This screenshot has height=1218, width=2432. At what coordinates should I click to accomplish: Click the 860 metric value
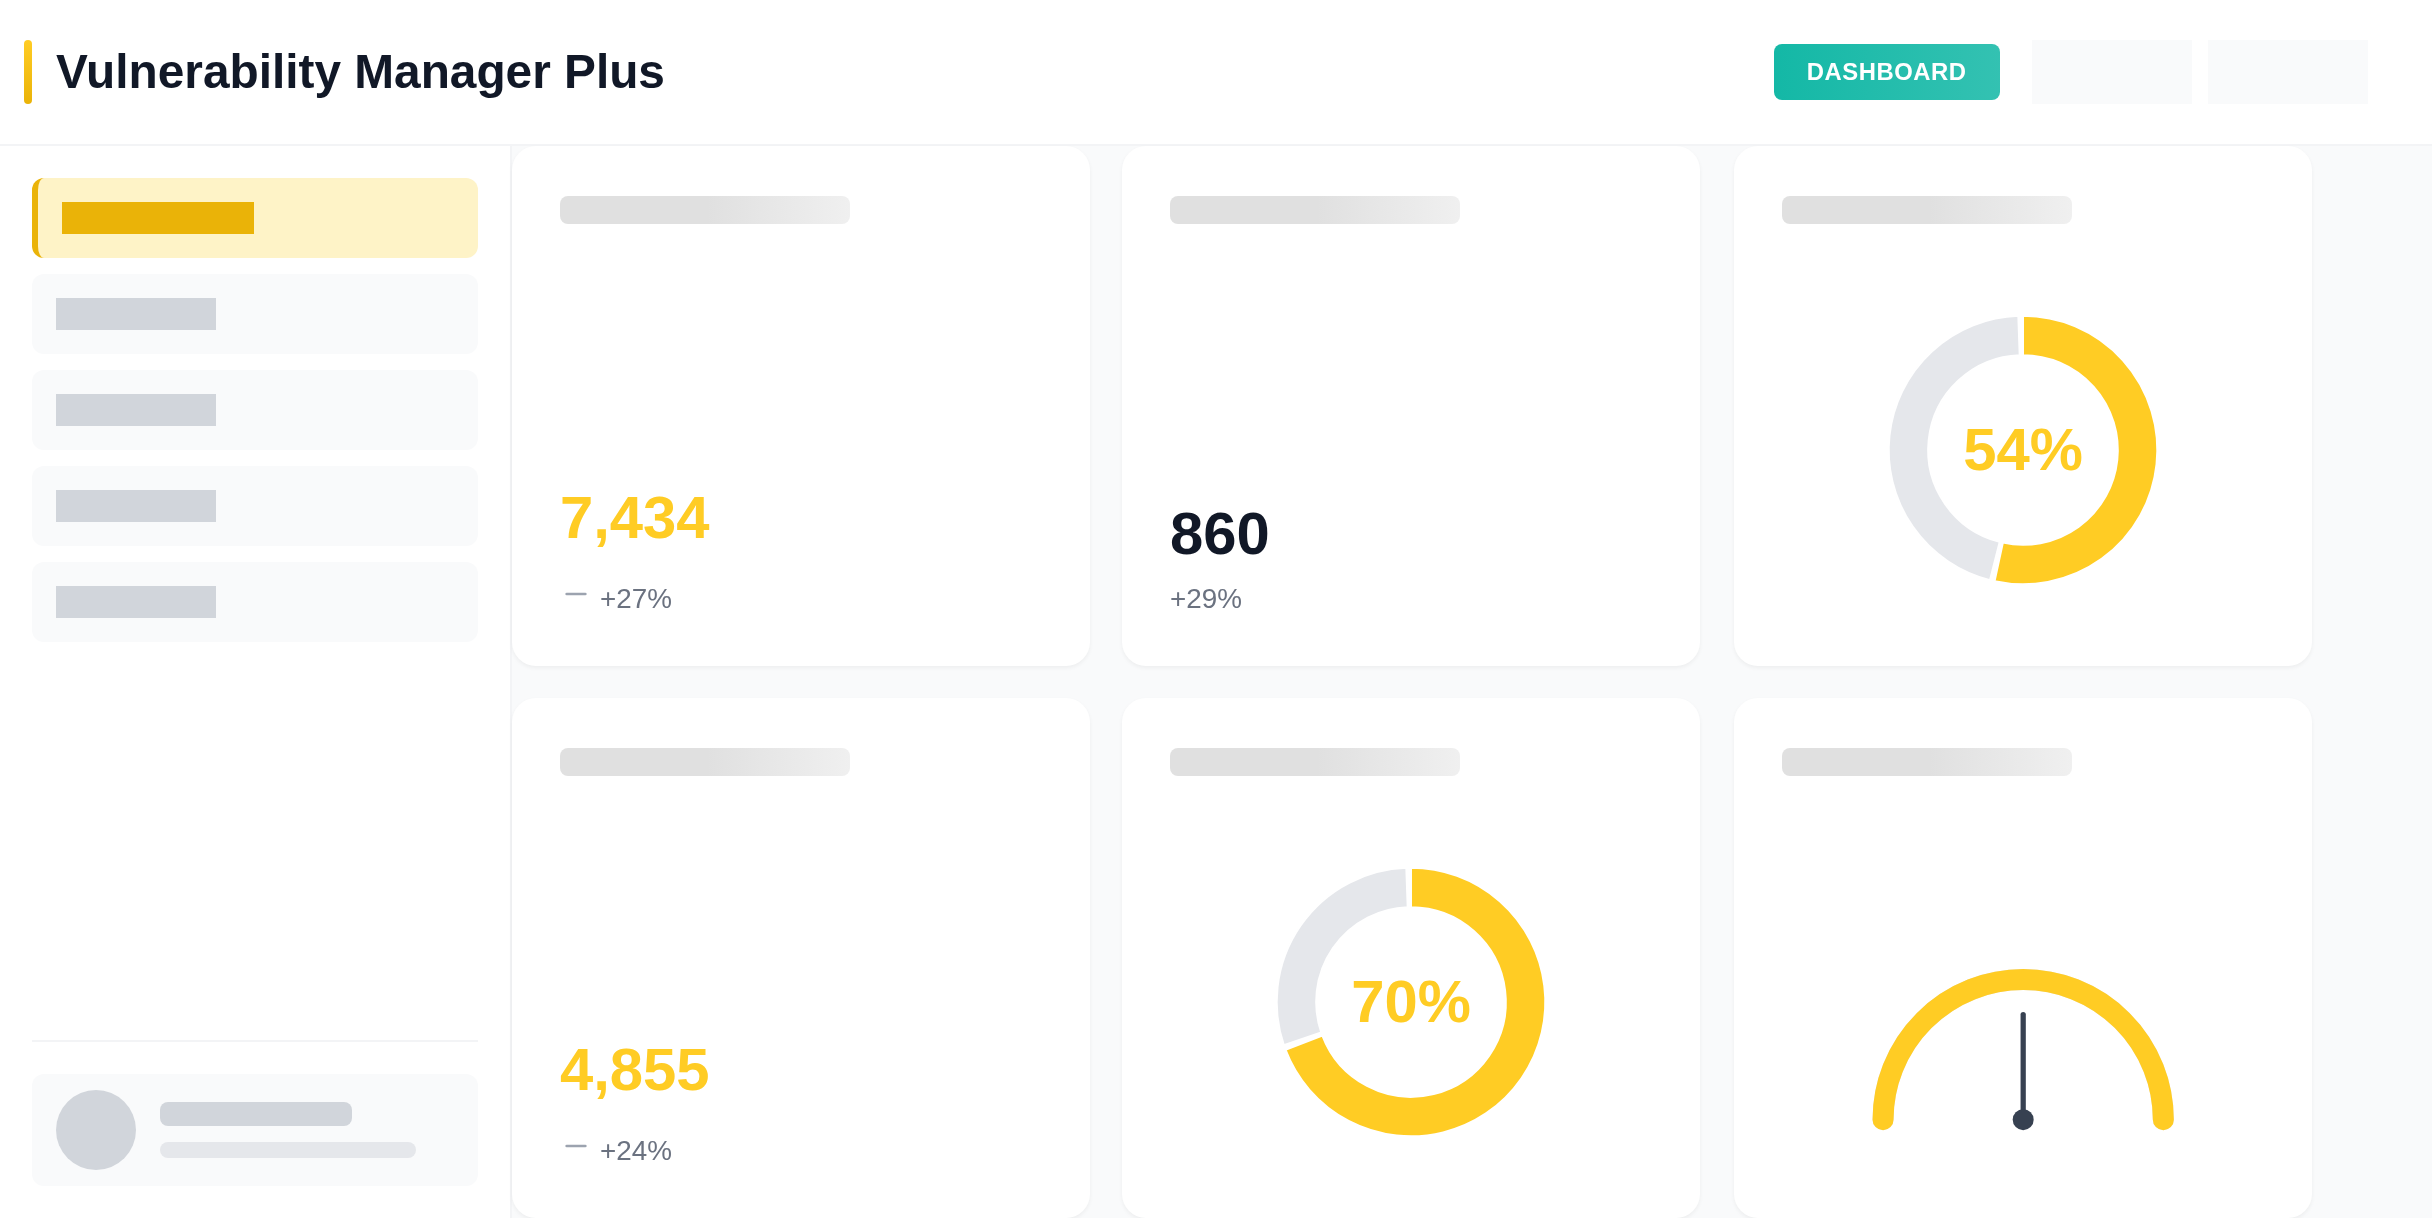tap(1219, 534)
